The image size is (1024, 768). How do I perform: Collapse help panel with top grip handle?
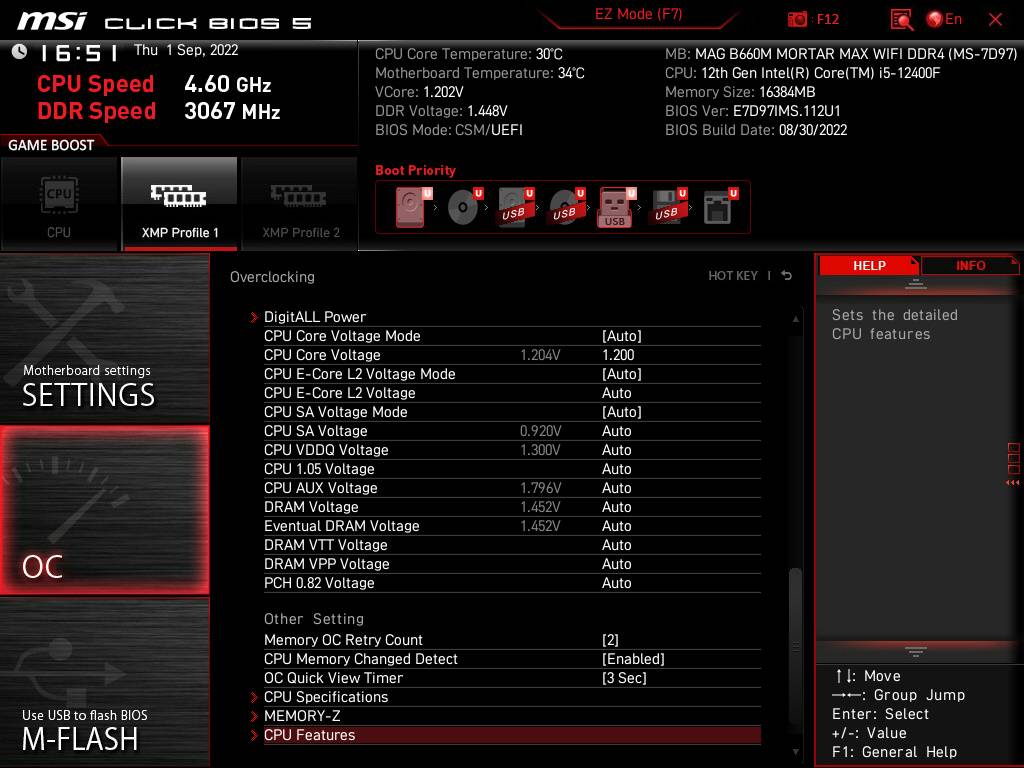915,284
